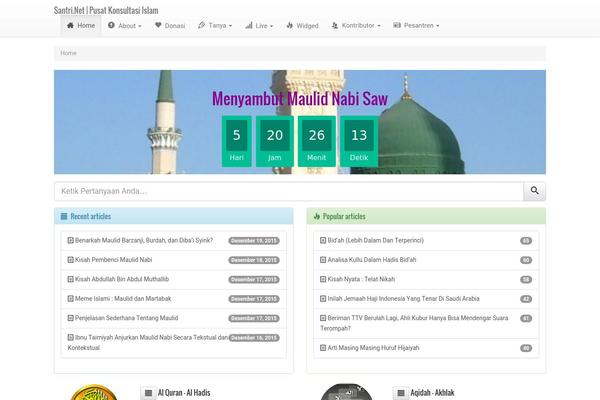Click the Menyambut Maulid Nabi Saw banner title

click(300, 99)
